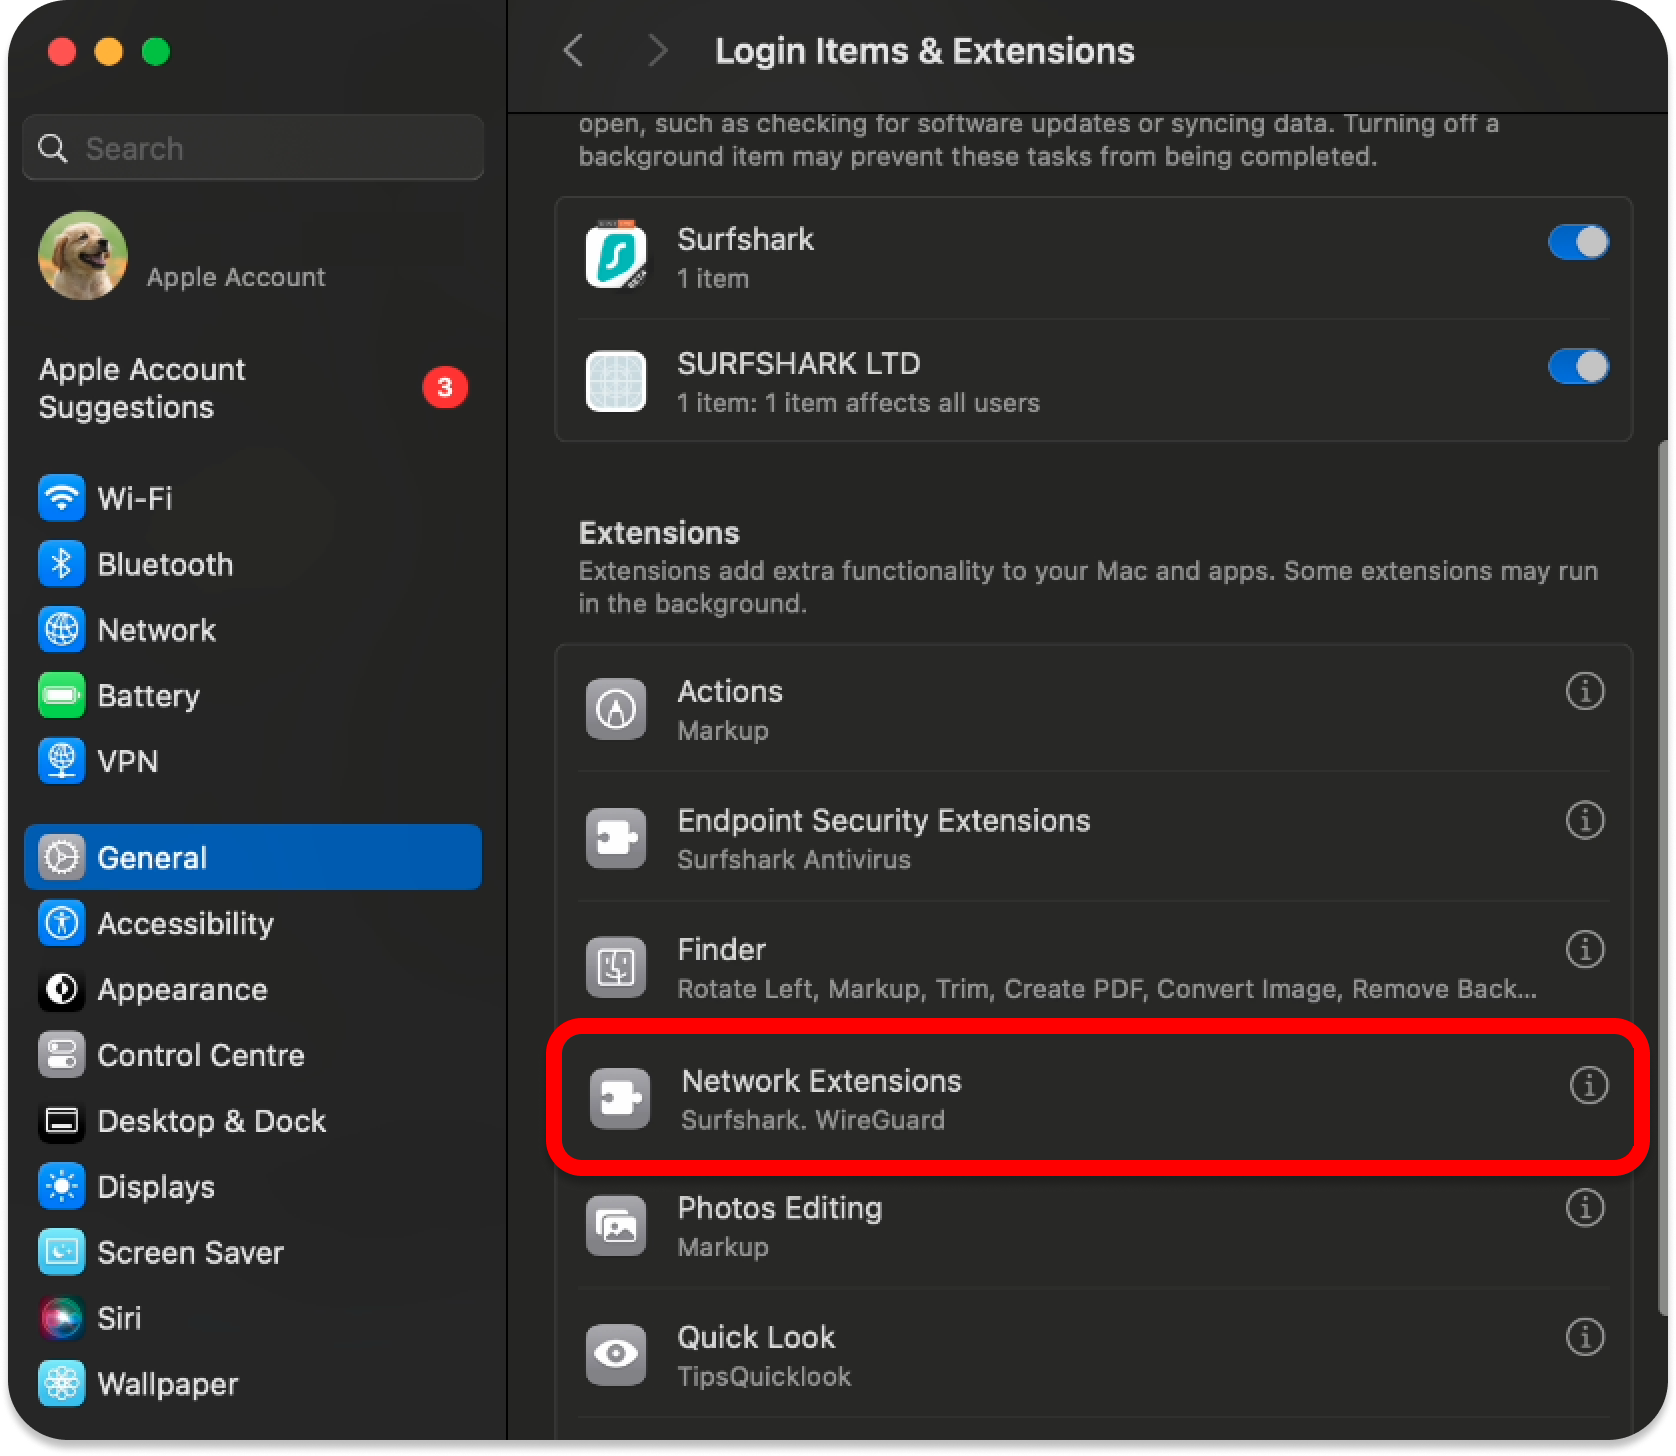Viewport: 1676px width, 1456px height.
Task: Click the Wi-Fi icon in sidebar
Action: point(61,498)
